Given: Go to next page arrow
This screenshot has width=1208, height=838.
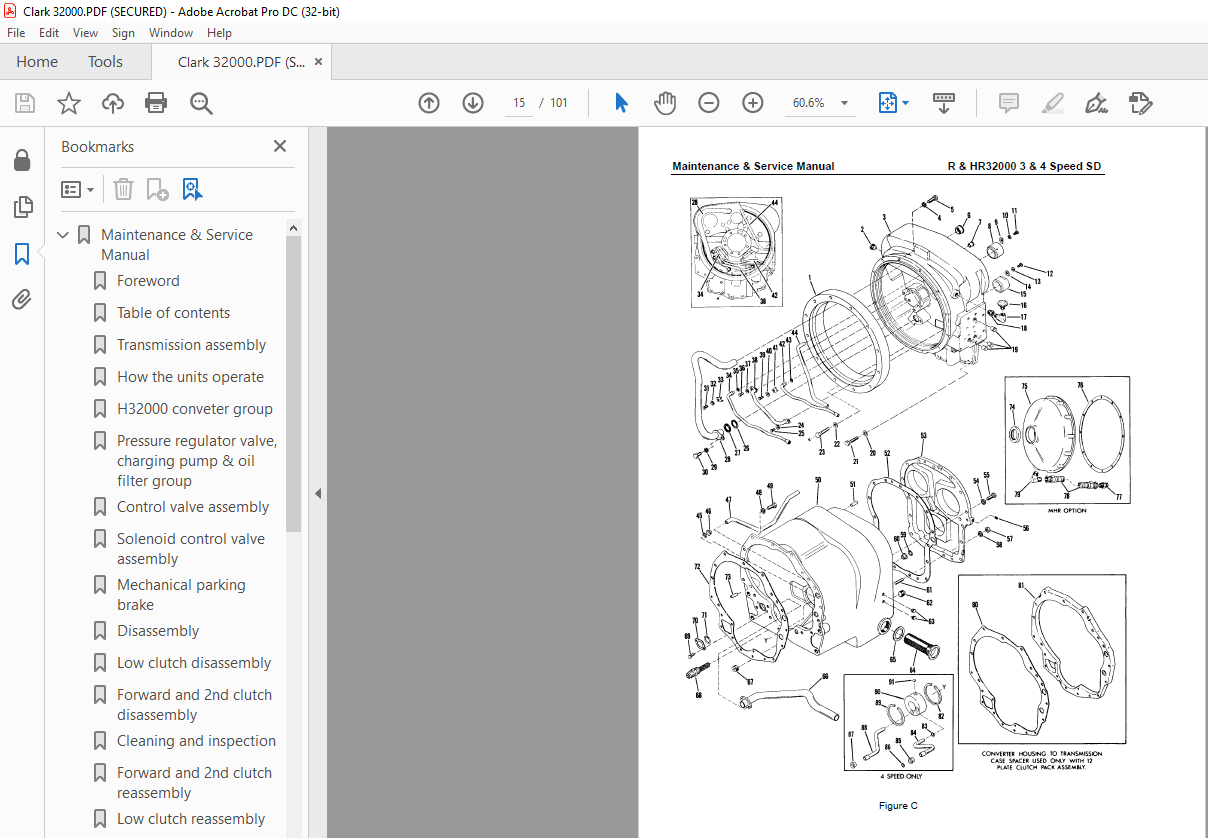Looking at the screenshot, I should click(x=473, y=103).
